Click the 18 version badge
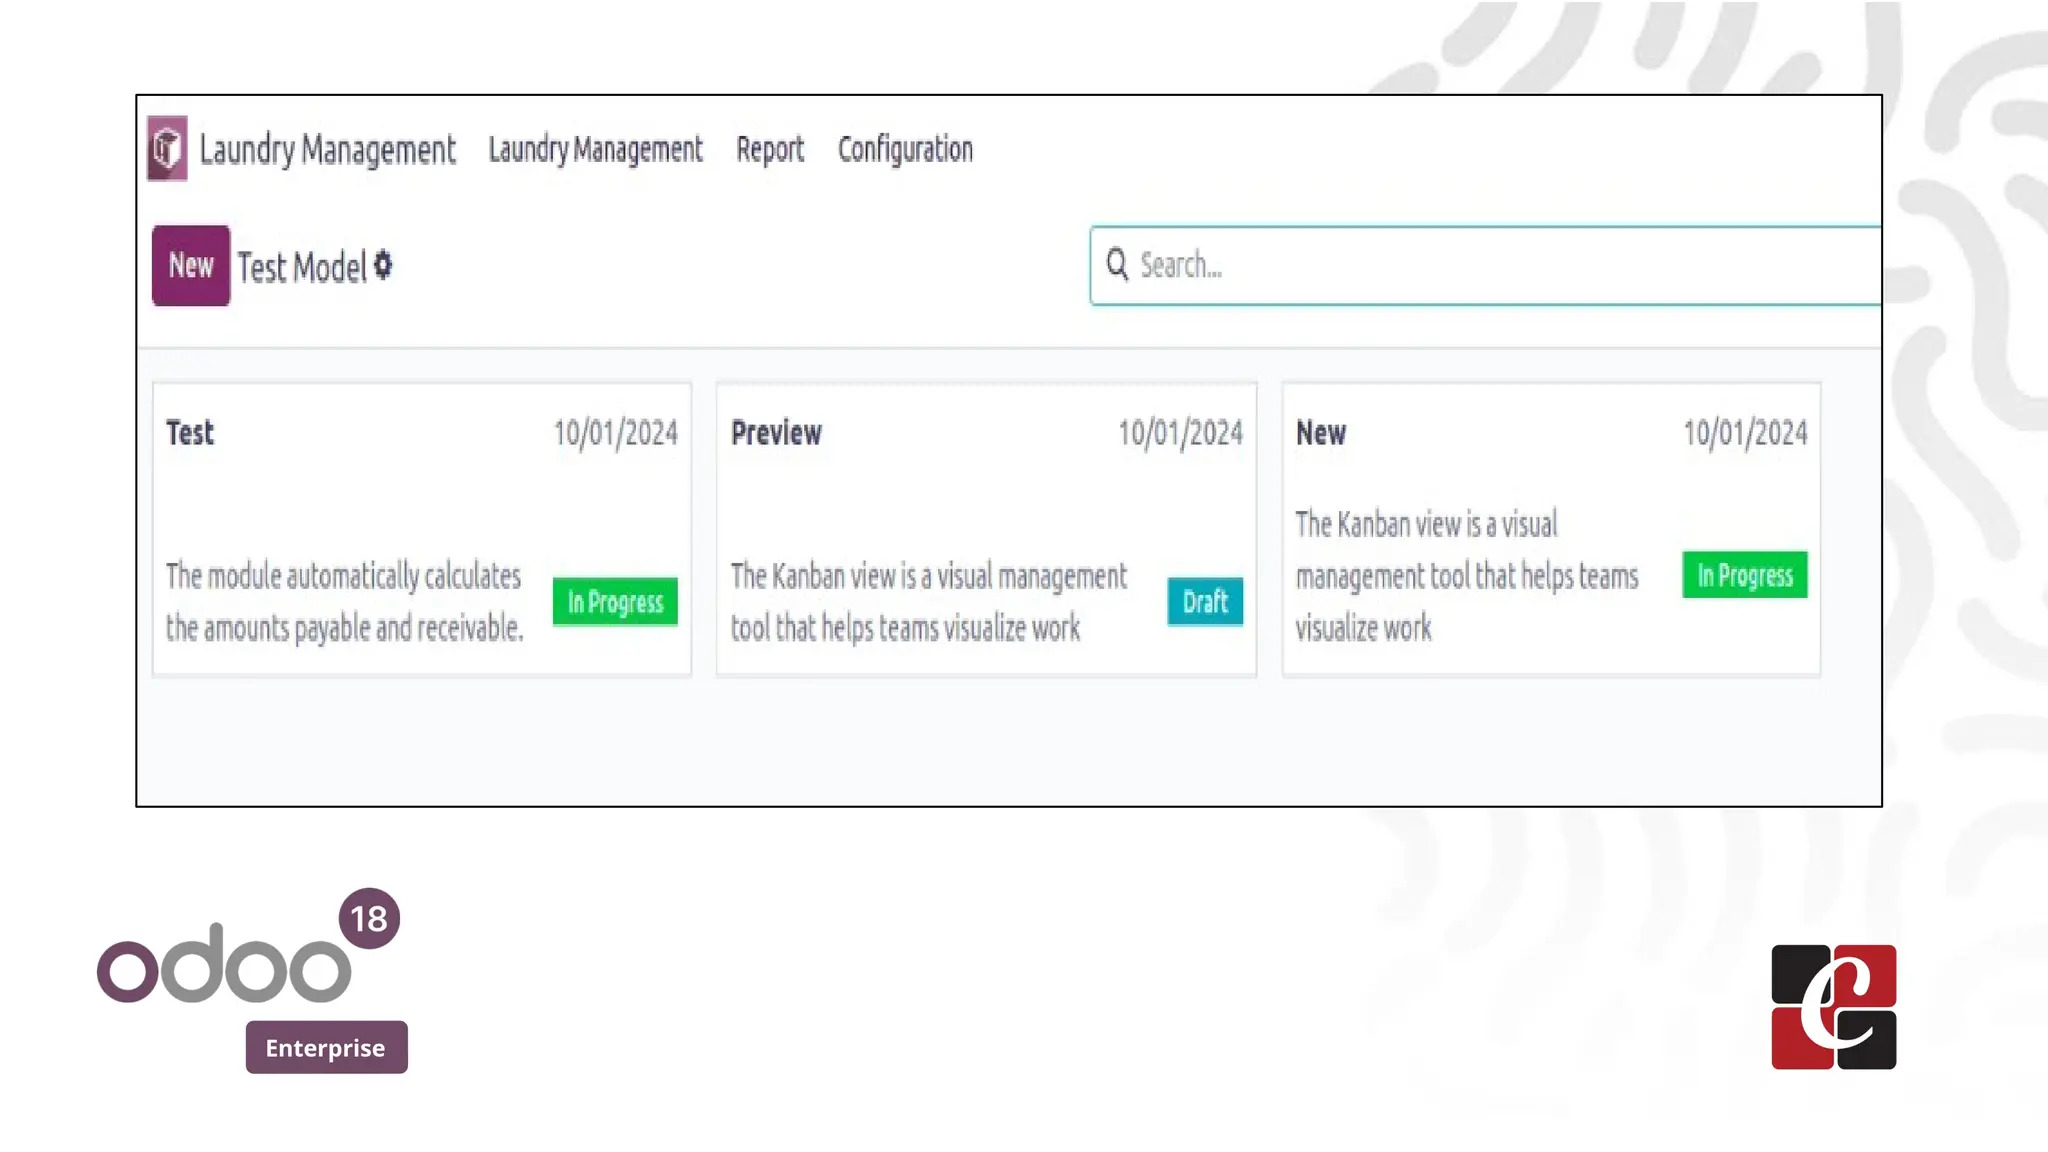Image resolution: width=2048 pixels, height=1152 pixels. [369, 918]
